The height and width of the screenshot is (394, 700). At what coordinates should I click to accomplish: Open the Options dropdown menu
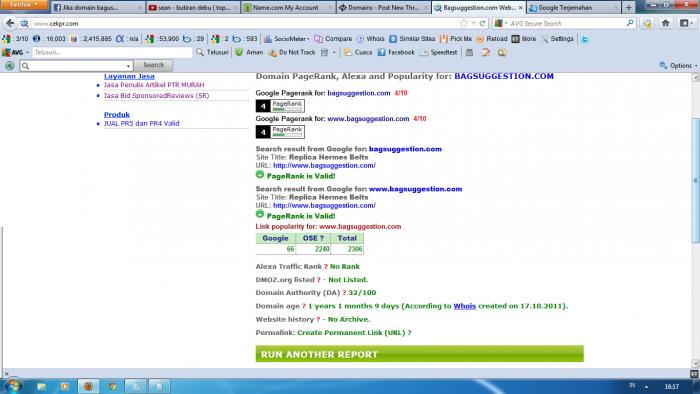678,66
